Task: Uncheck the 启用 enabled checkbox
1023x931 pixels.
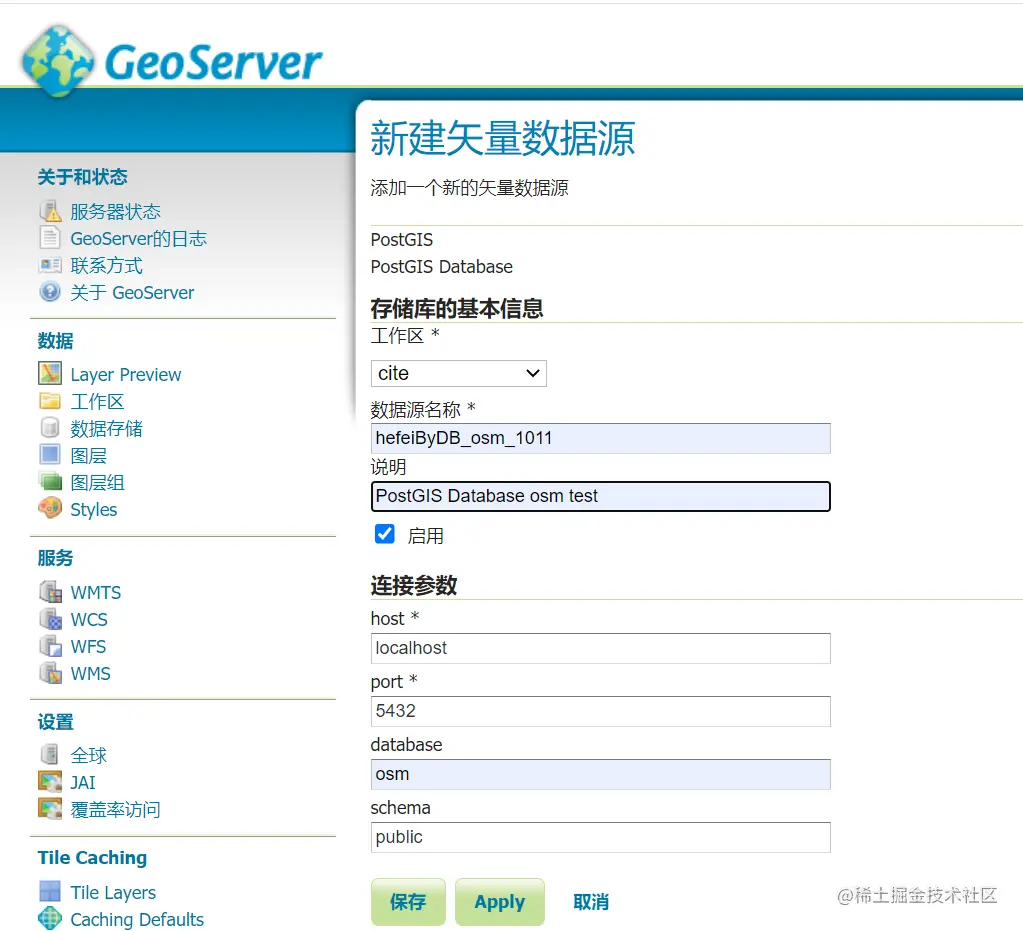Action: click(385, 534)
